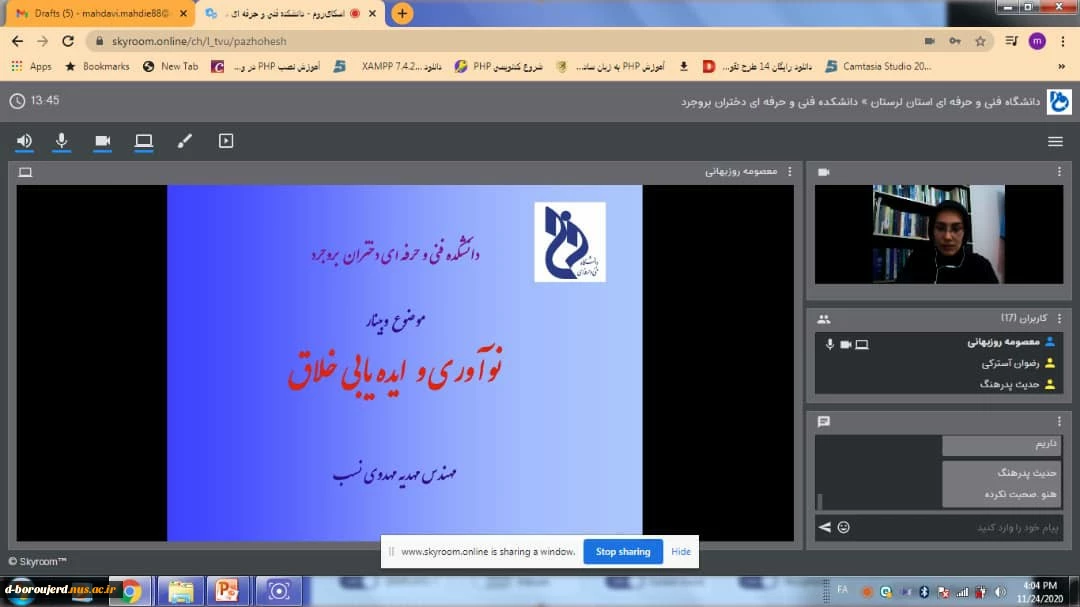This screenshot has height=607, width=1080.
Task: Open the users group icon in panel header
Action: pyautogui.click(x=824, y=319)
